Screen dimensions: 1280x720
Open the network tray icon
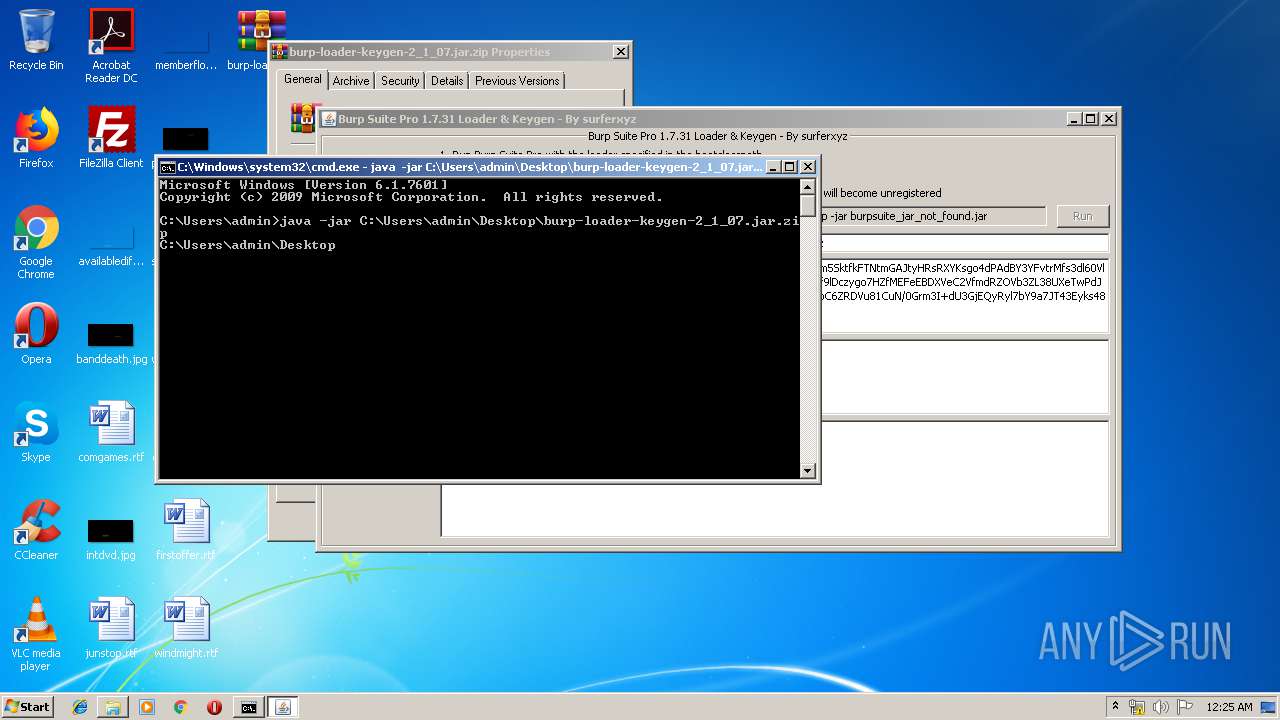1137,707
